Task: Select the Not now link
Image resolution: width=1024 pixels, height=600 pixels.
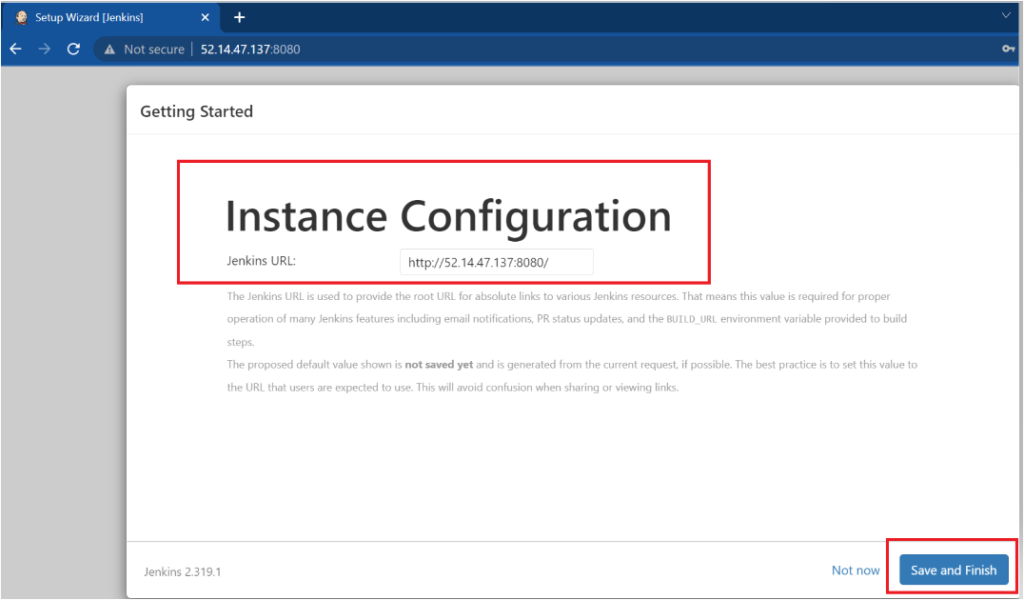Action: point(855,569)
